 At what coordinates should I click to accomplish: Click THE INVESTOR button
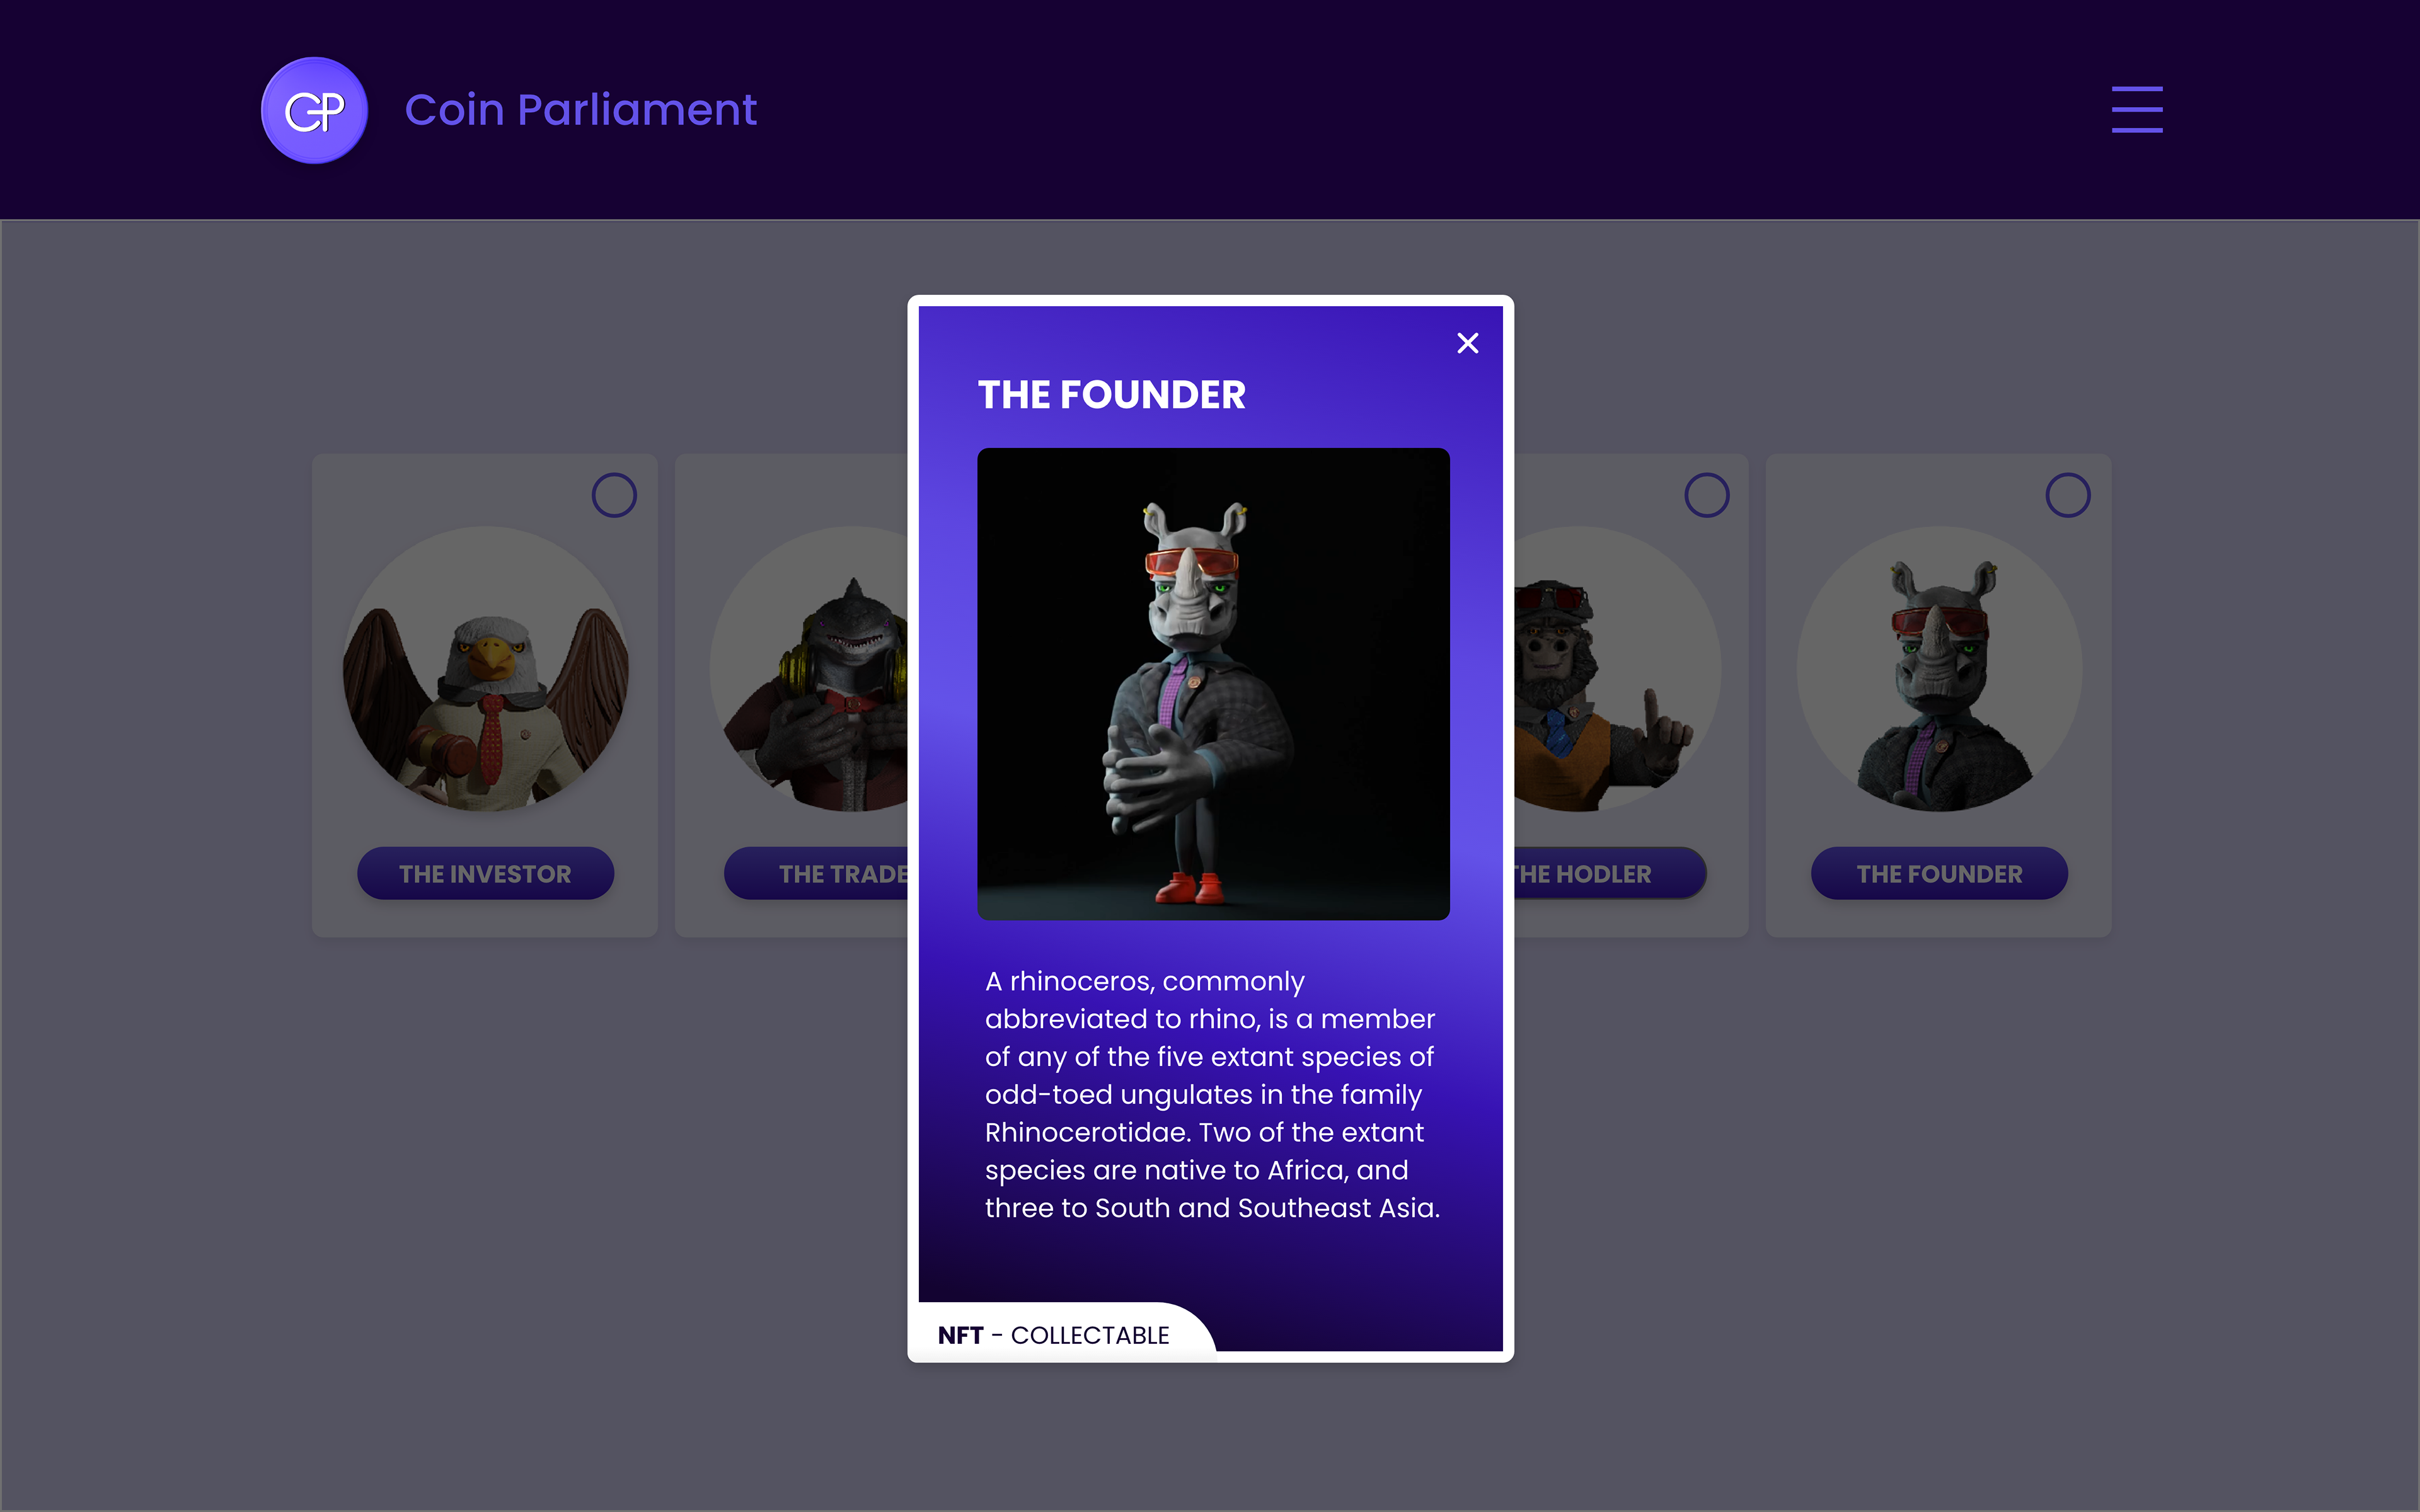point(485,873)
